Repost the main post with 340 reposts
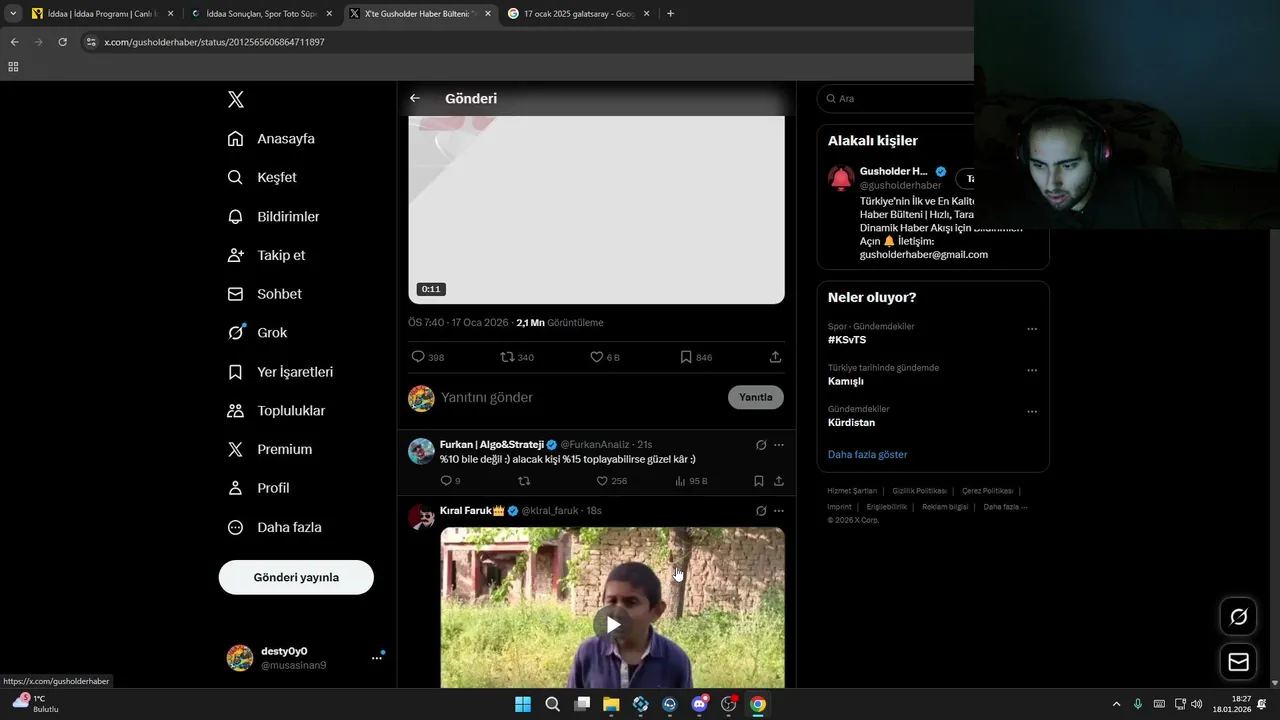Screen dimensions: 1280x720 click(516, 357)
